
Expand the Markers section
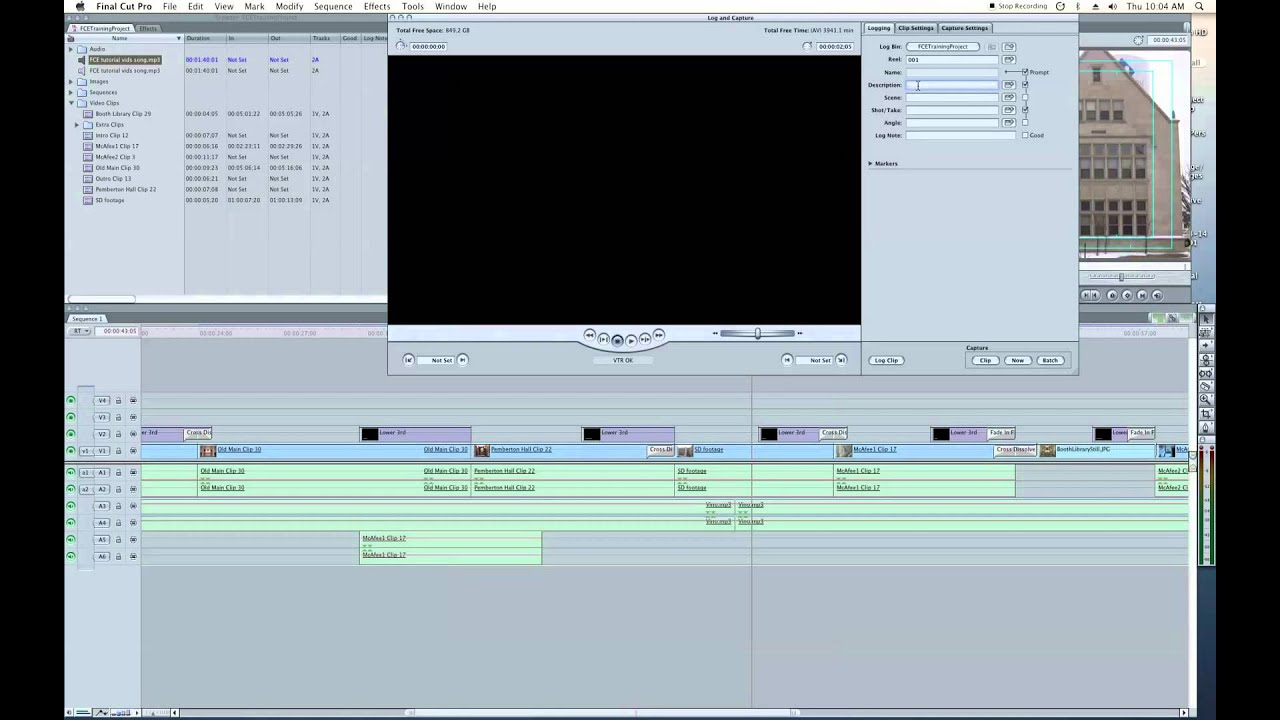click(x=870, y=163)
